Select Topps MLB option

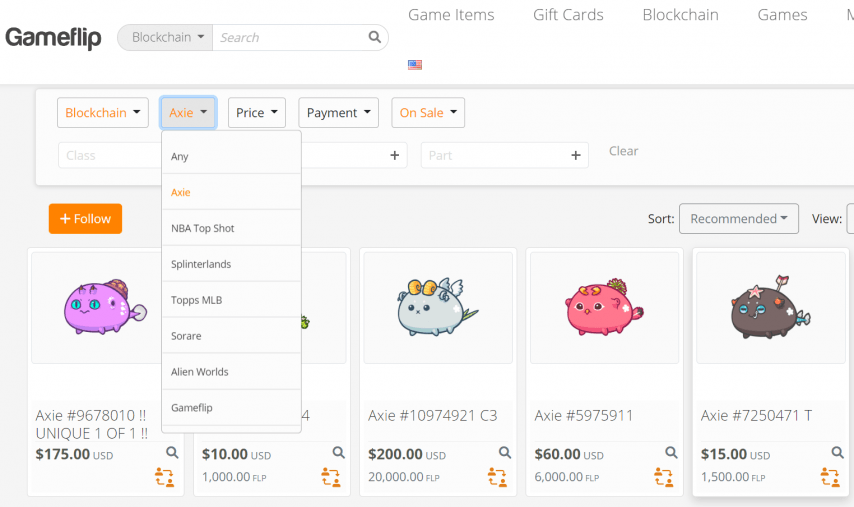(x=231, y=300)
